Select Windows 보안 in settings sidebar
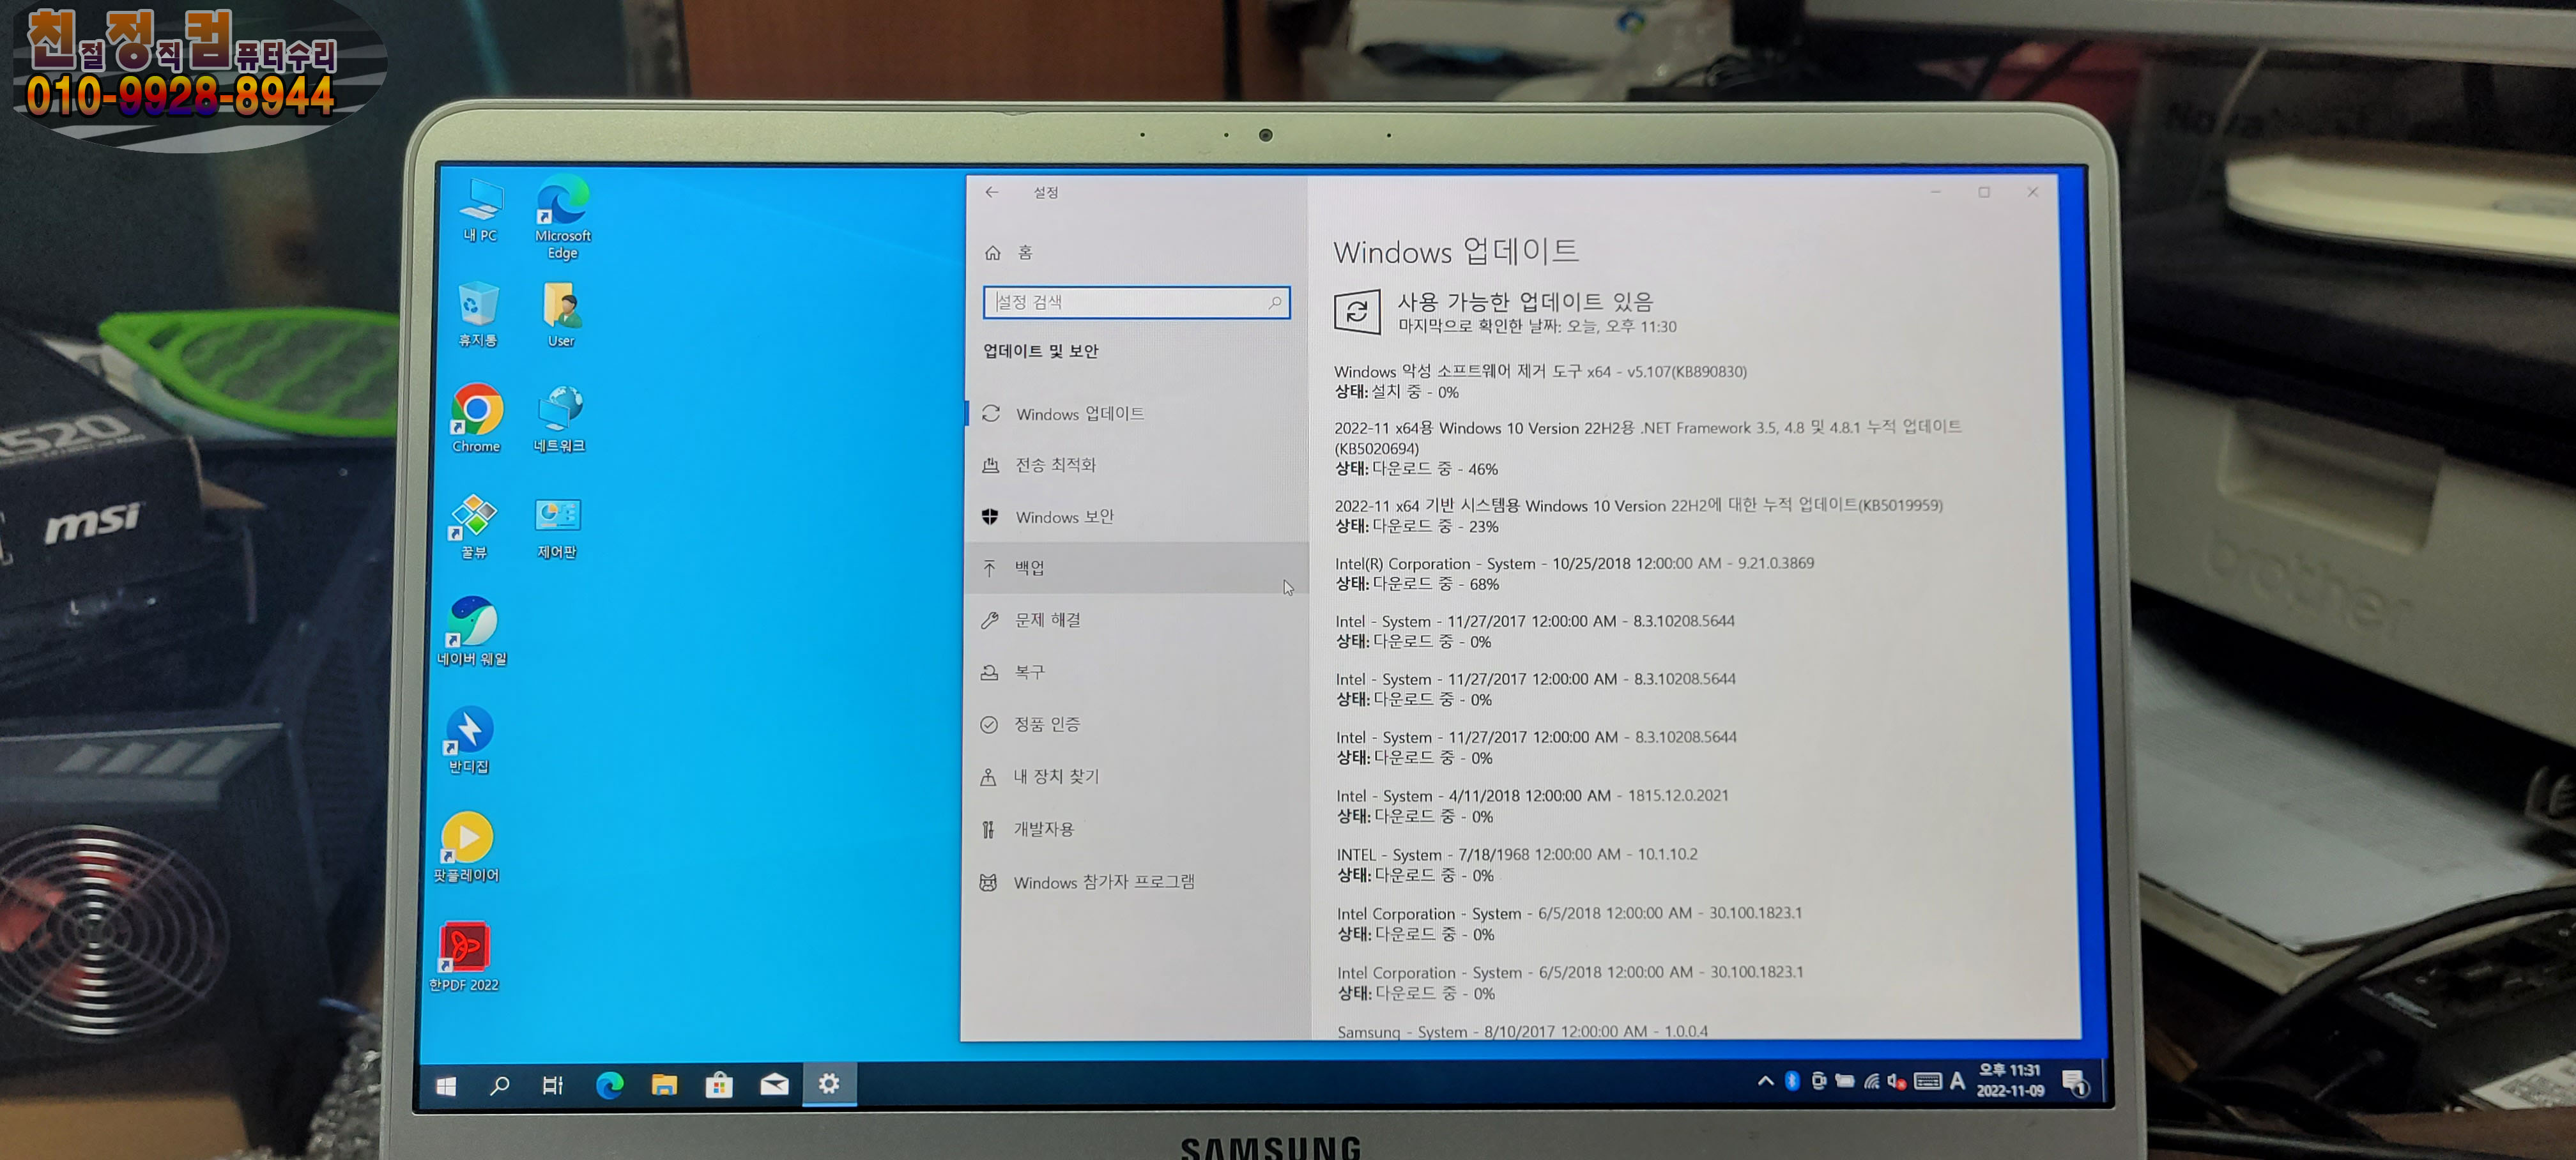The width and height of the screenshot is (2576, 1160). point(1064,517)
